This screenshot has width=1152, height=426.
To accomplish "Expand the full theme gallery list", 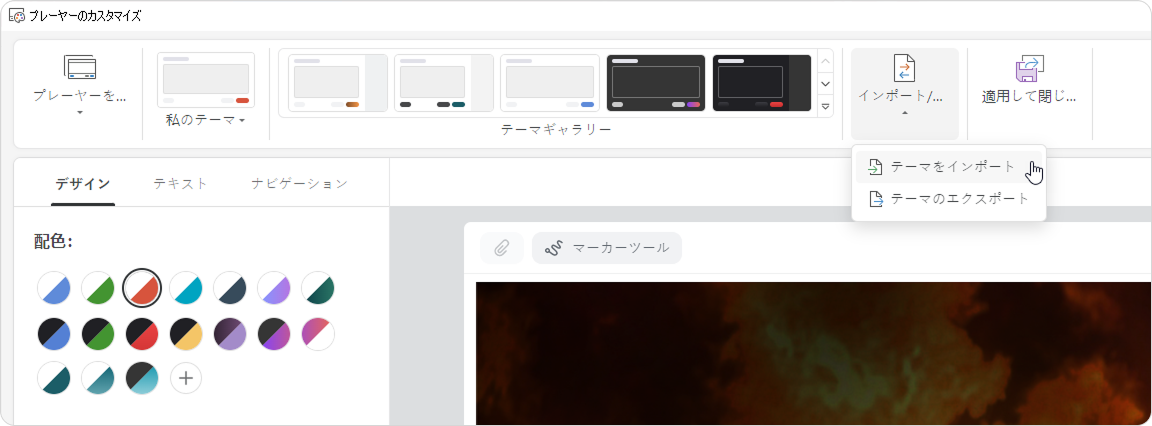I will [x=825, y=106].
